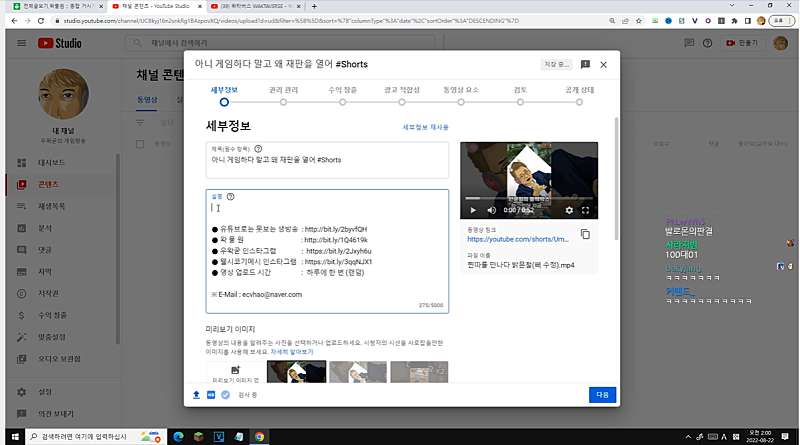Click the video preview progress bar
Viewport: 800px width, 445px height.
(528, 200)
